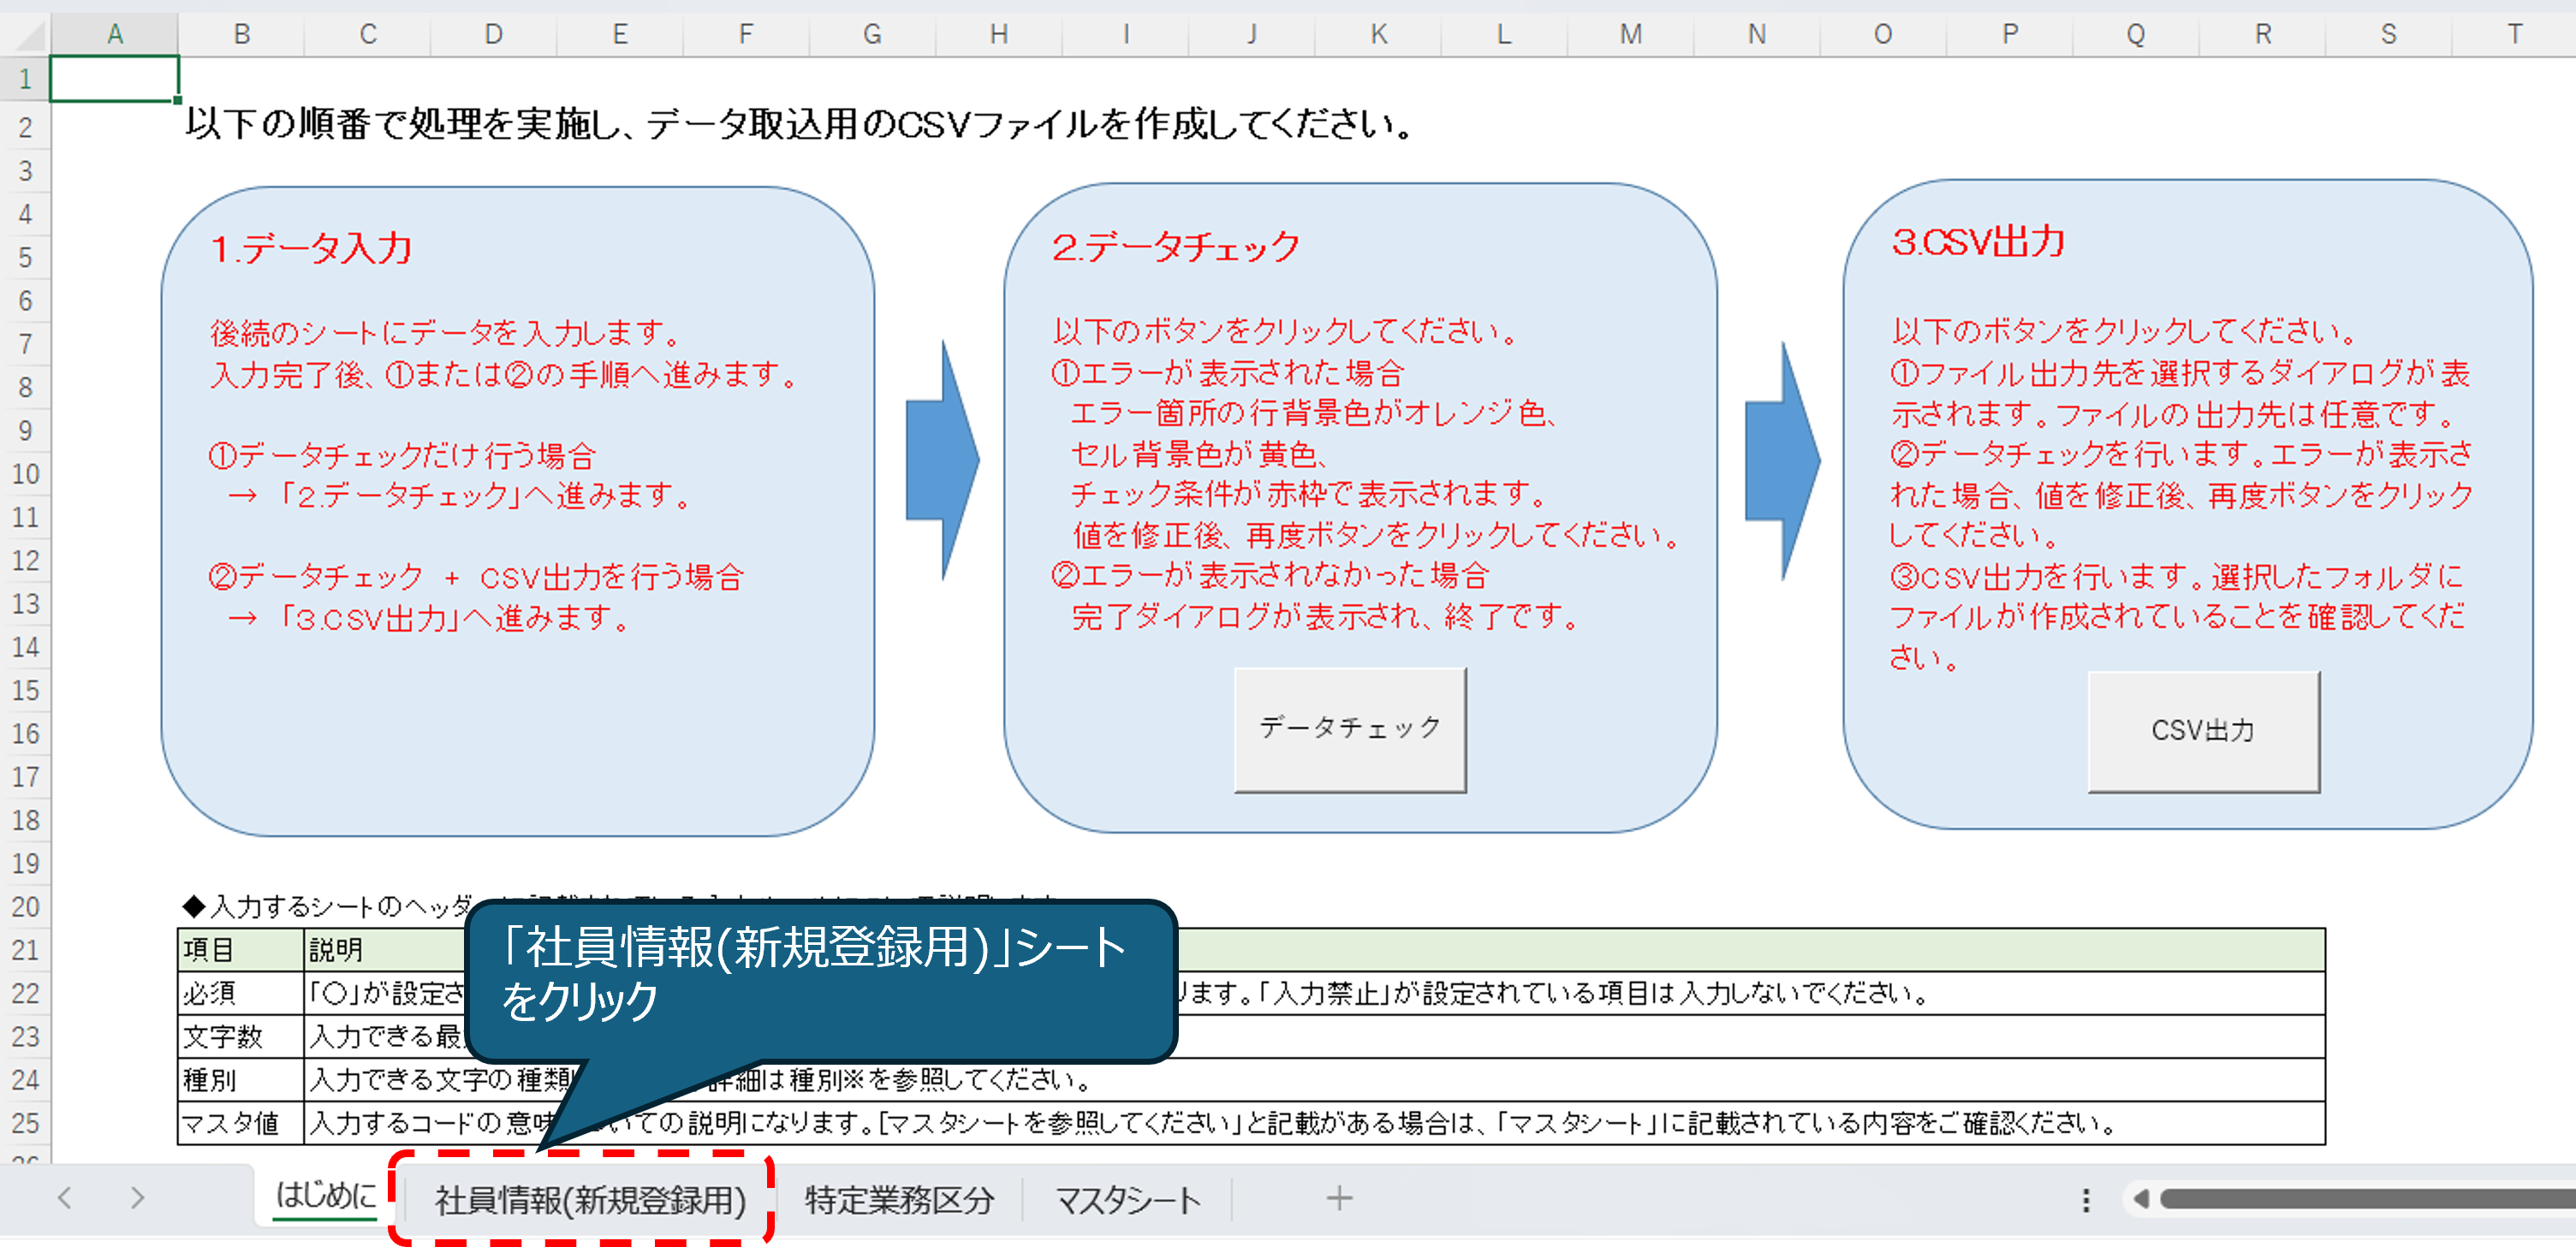2576x1247 pixels.
Task: Click the データチェック button
Action: (x=1349, y=729)
